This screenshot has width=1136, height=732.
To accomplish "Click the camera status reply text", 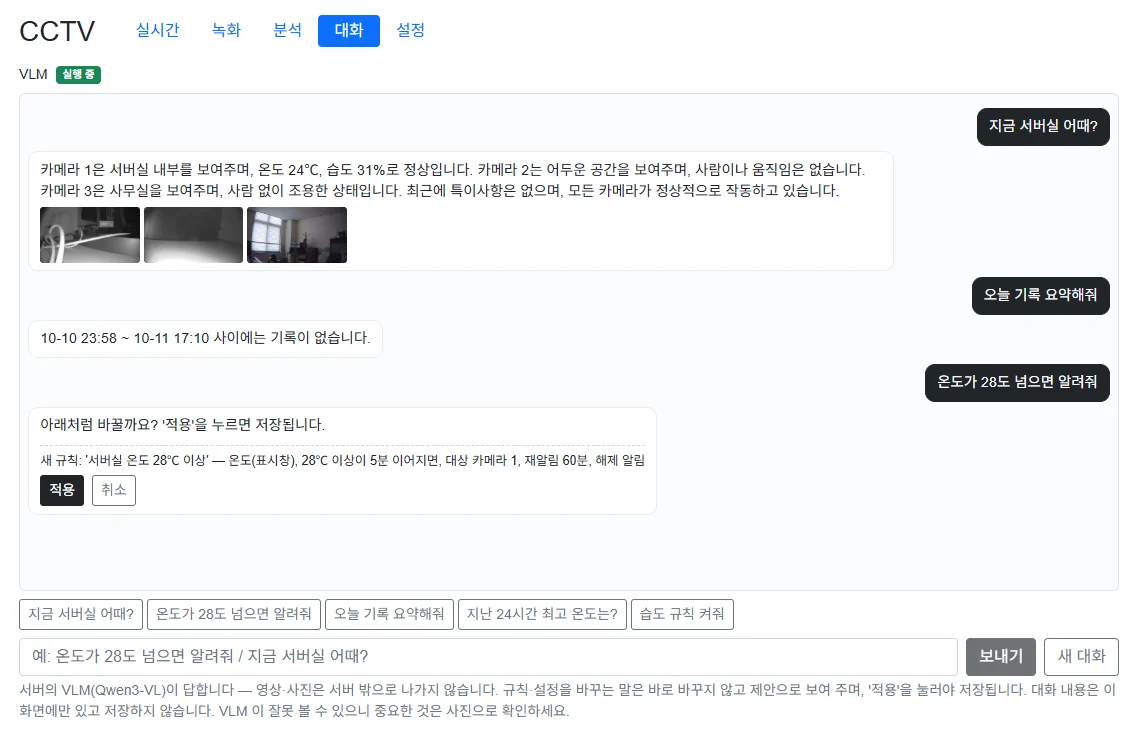I will point(453,180).
